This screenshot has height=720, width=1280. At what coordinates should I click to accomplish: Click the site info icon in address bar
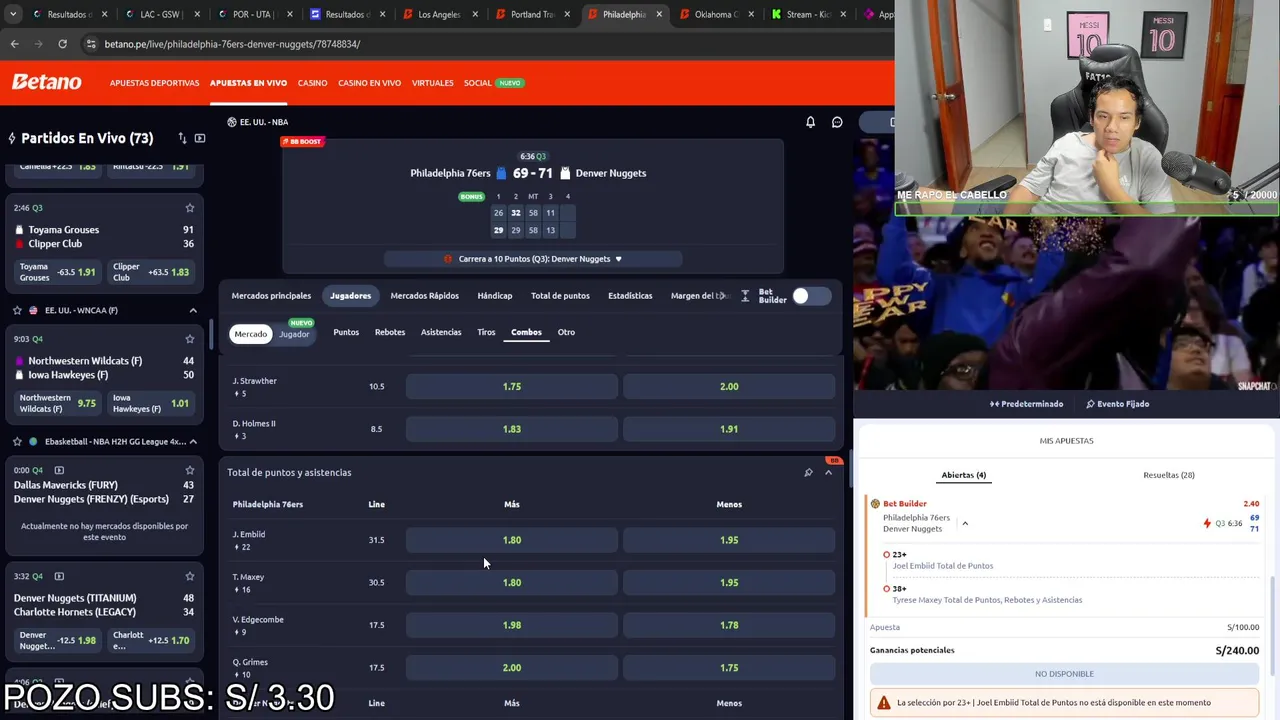click(x=91, y=44)
